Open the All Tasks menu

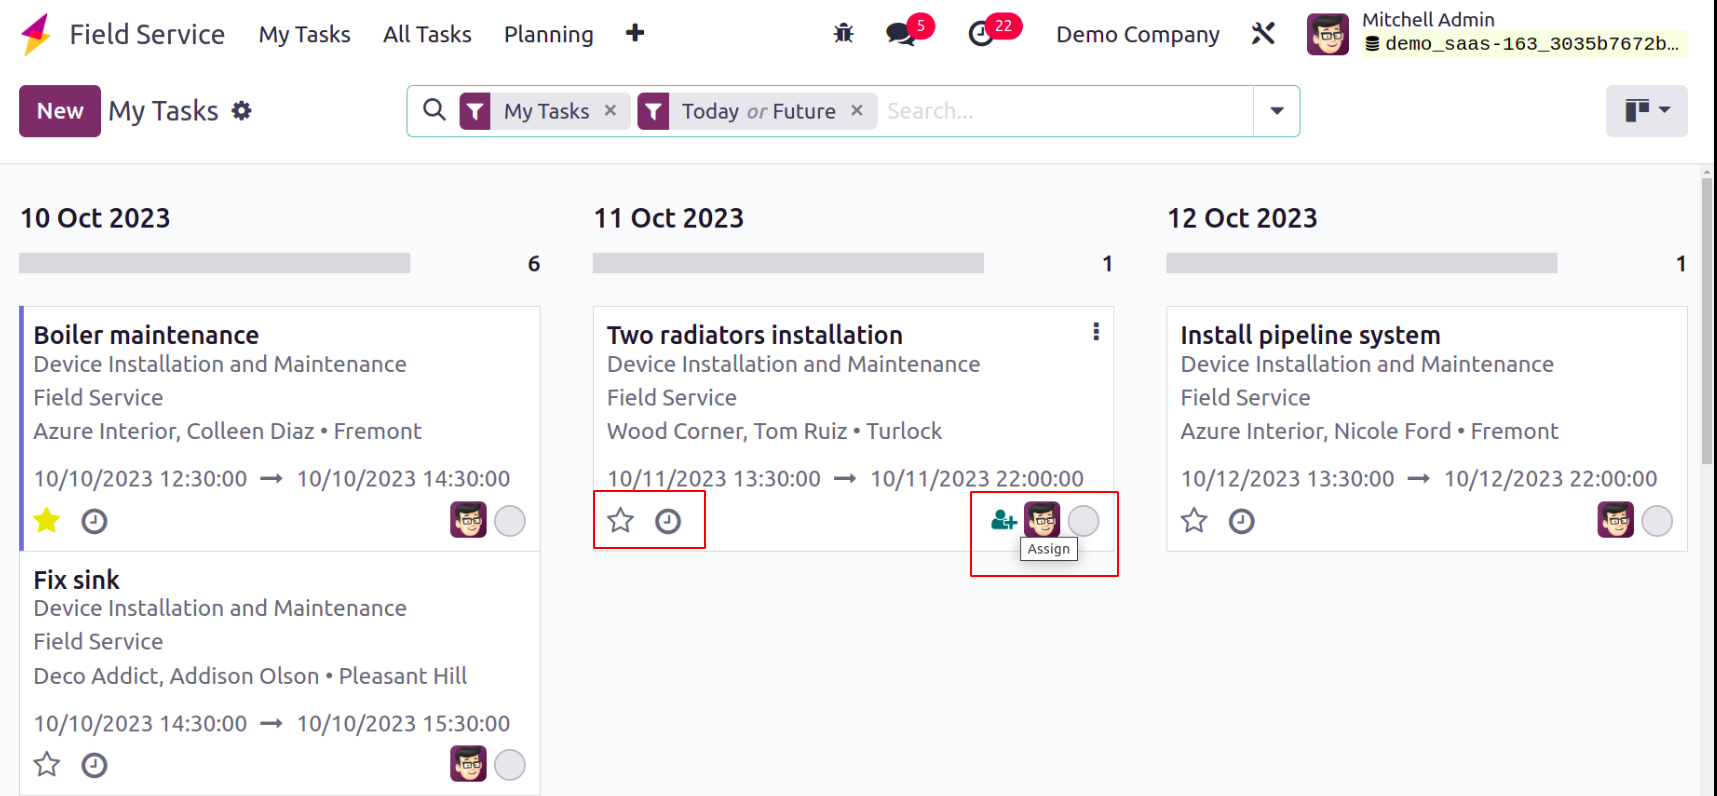[427, 34]
